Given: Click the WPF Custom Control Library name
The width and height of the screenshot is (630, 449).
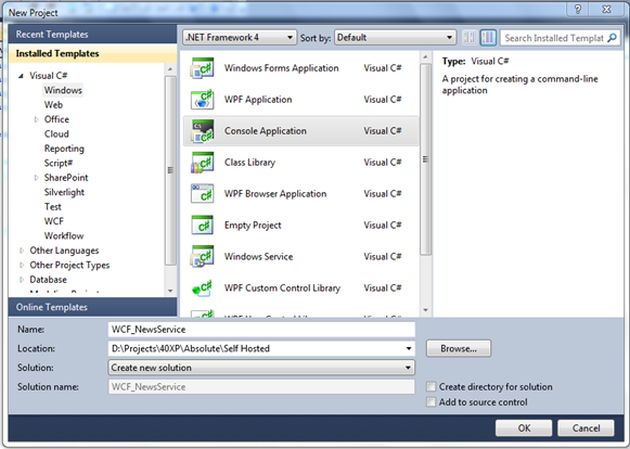Looking at the screenshot, I should pos(282,288).
